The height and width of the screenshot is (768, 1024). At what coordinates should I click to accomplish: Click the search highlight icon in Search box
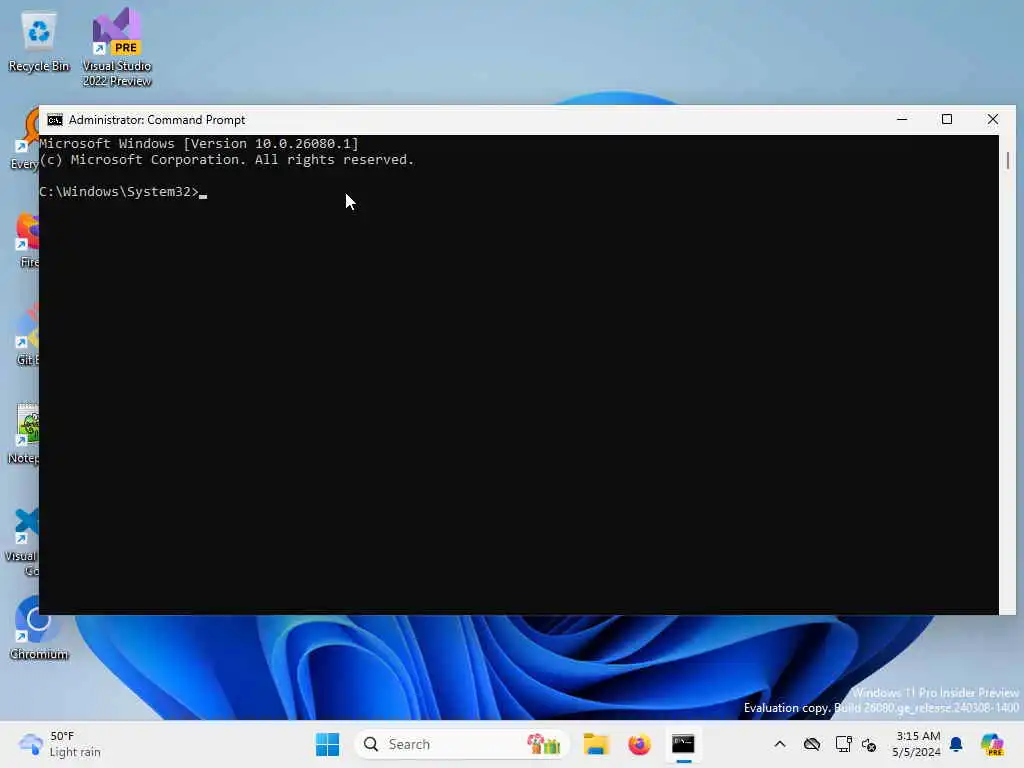(544, 744)
